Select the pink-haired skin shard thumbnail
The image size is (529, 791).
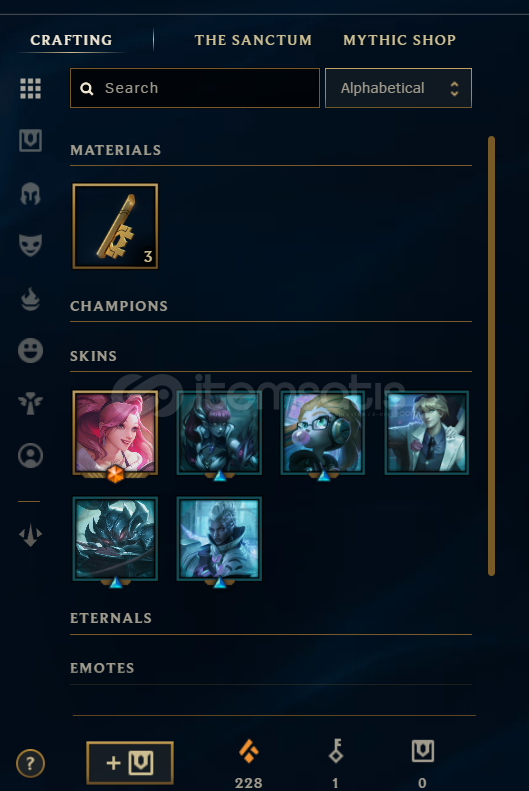[x=115, y=433]
